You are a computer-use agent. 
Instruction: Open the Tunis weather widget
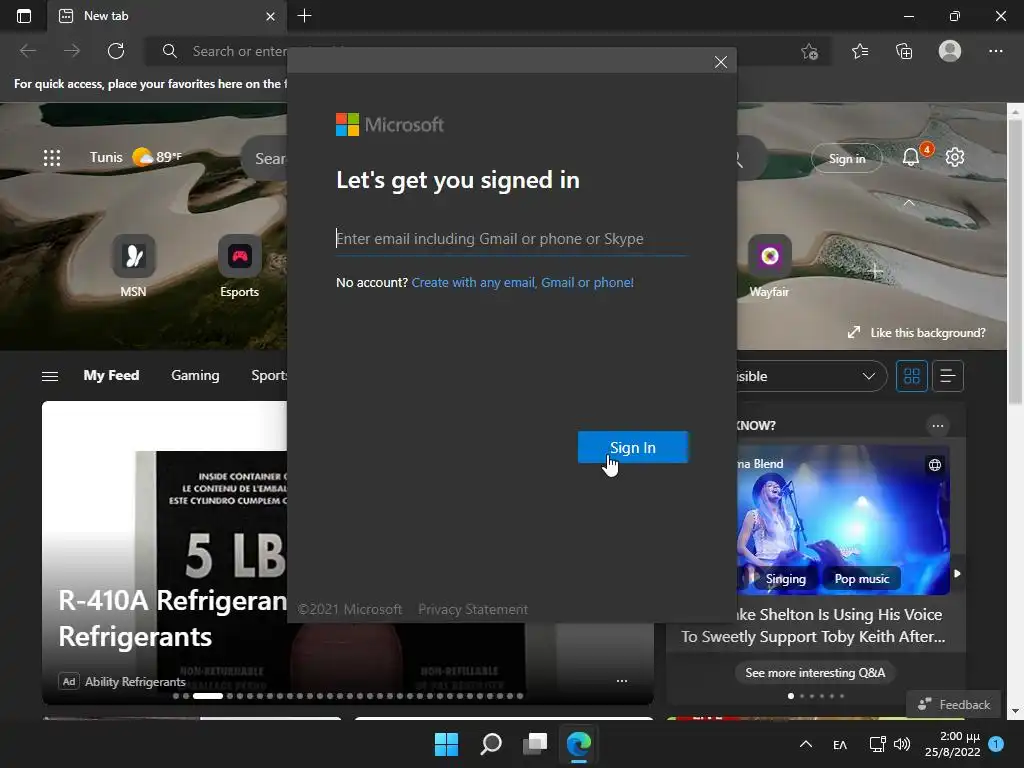pyautogui.click(x=136, y=157)
